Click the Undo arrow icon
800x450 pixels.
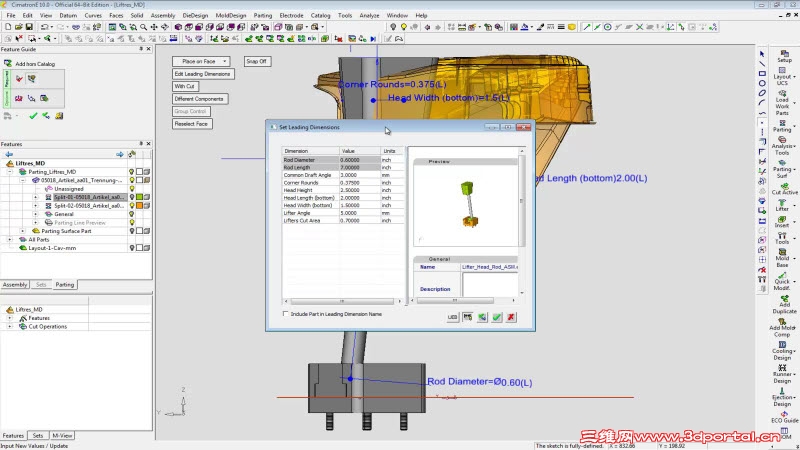(x=44, y=27)
